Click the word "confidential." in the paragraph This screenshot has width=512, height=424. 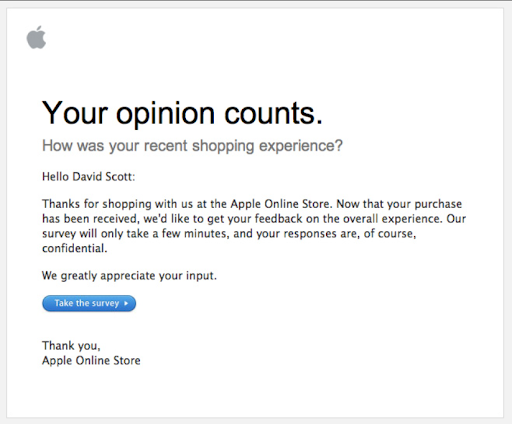[x=75, y=248]
